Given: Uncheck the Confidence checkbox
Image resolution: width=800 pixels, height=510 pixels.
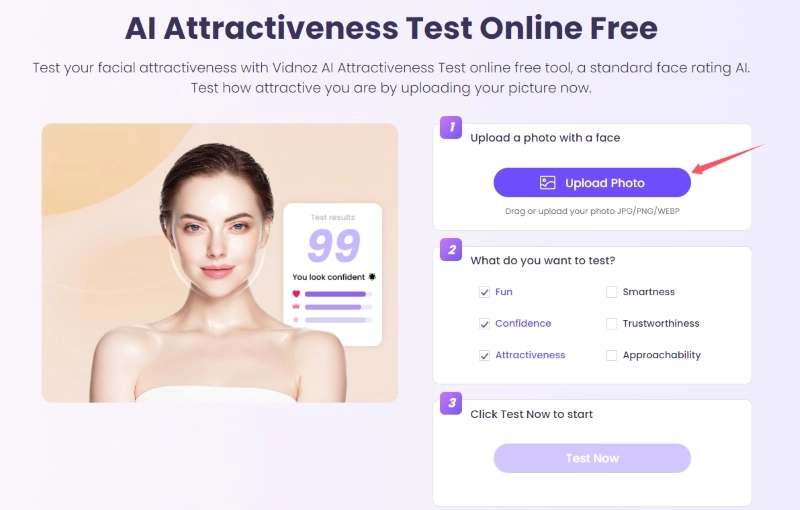Looking at the screenshot, I should [x=484, y=324].
